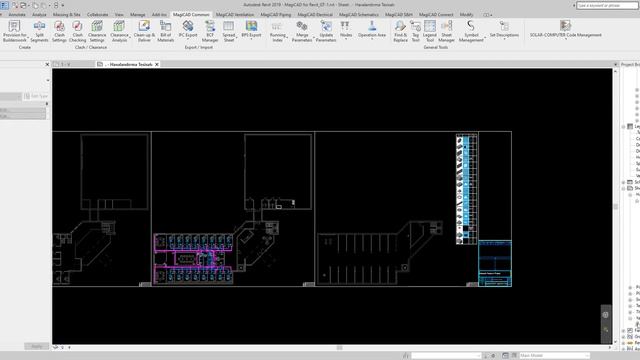Select the Operation Area tool
Screen dimensions: 640x360
[x=372, y=29]
